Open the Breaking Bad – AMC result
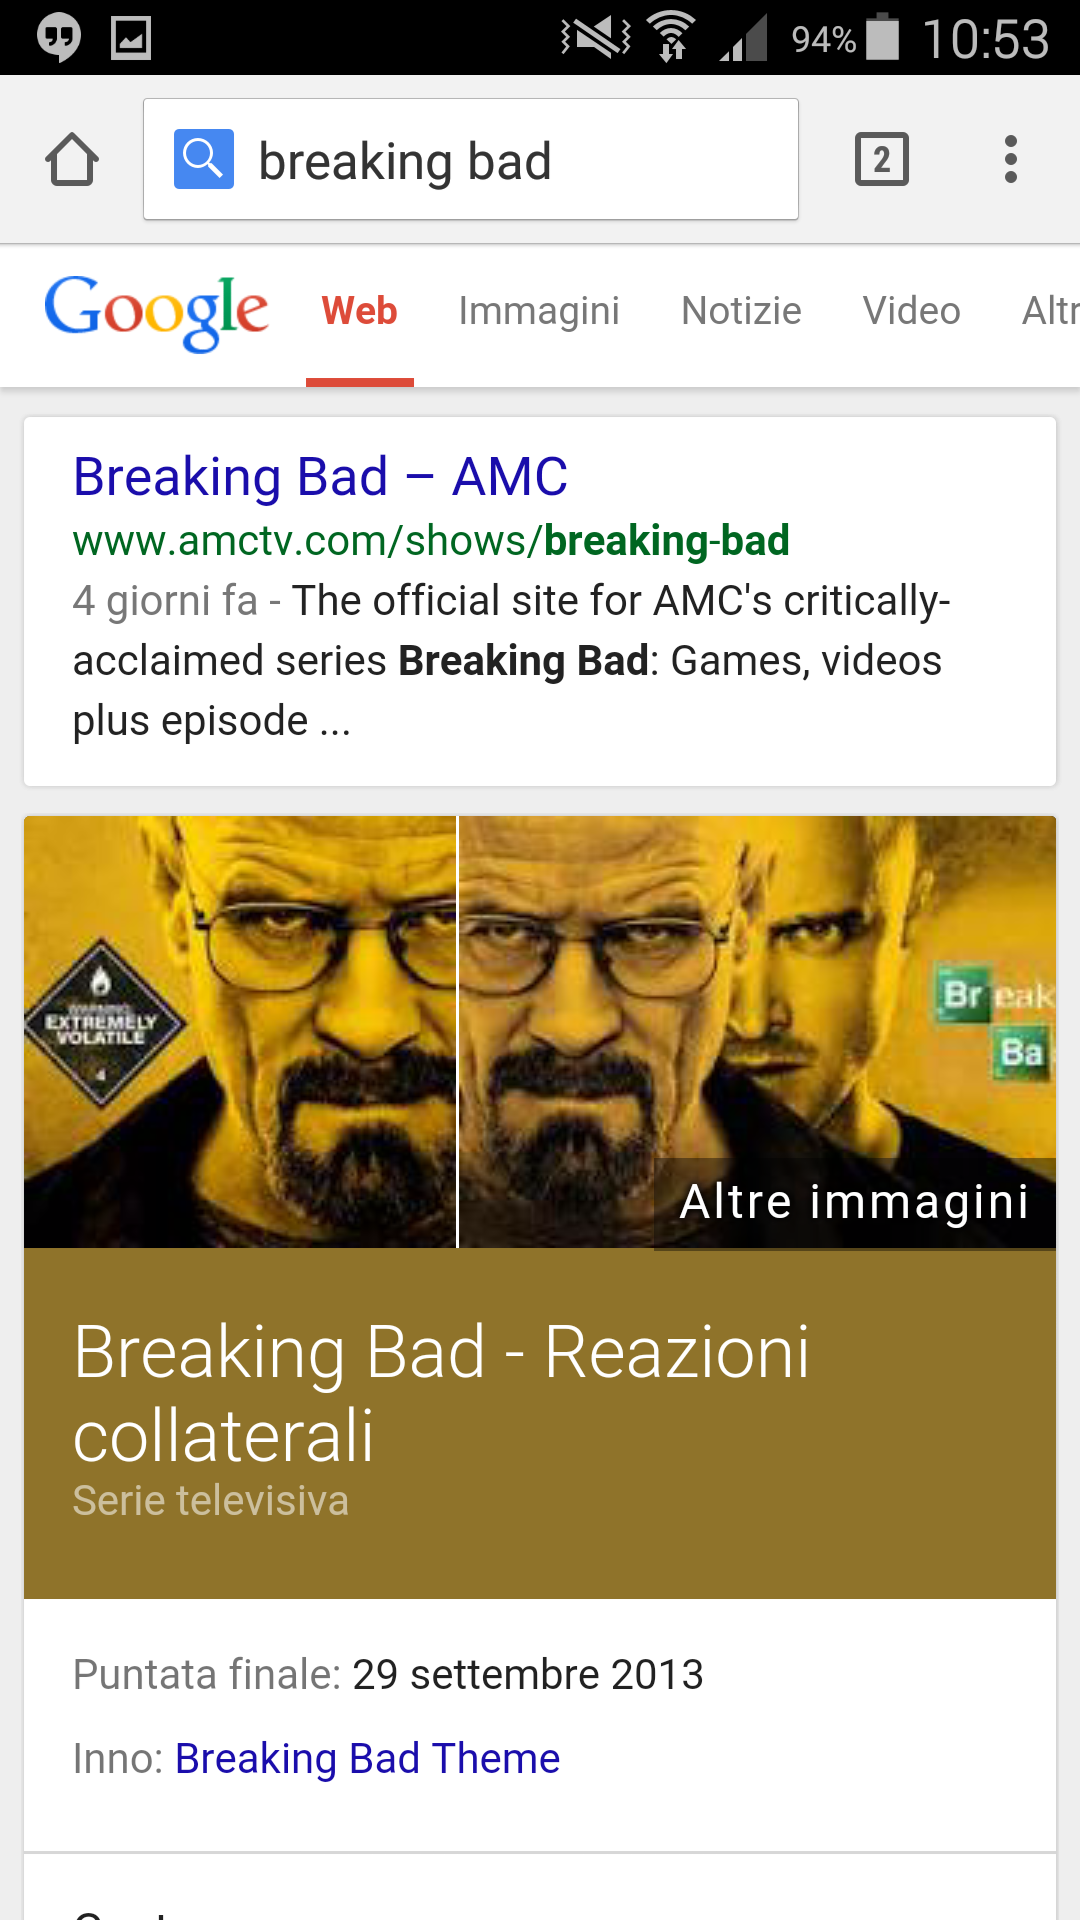This screenshot has width=1080, height=1920. point(320,476)
